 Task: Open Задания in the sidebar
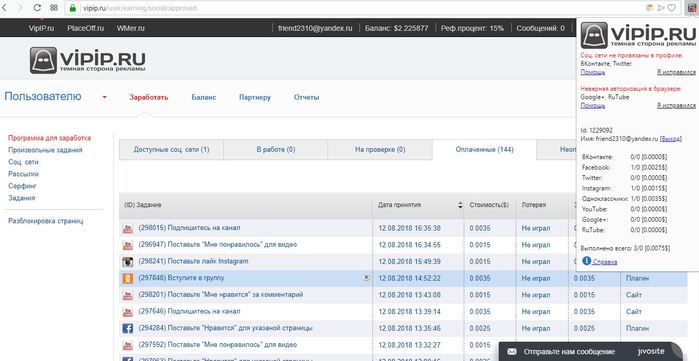pyautogui.click(x=21, y=198)
